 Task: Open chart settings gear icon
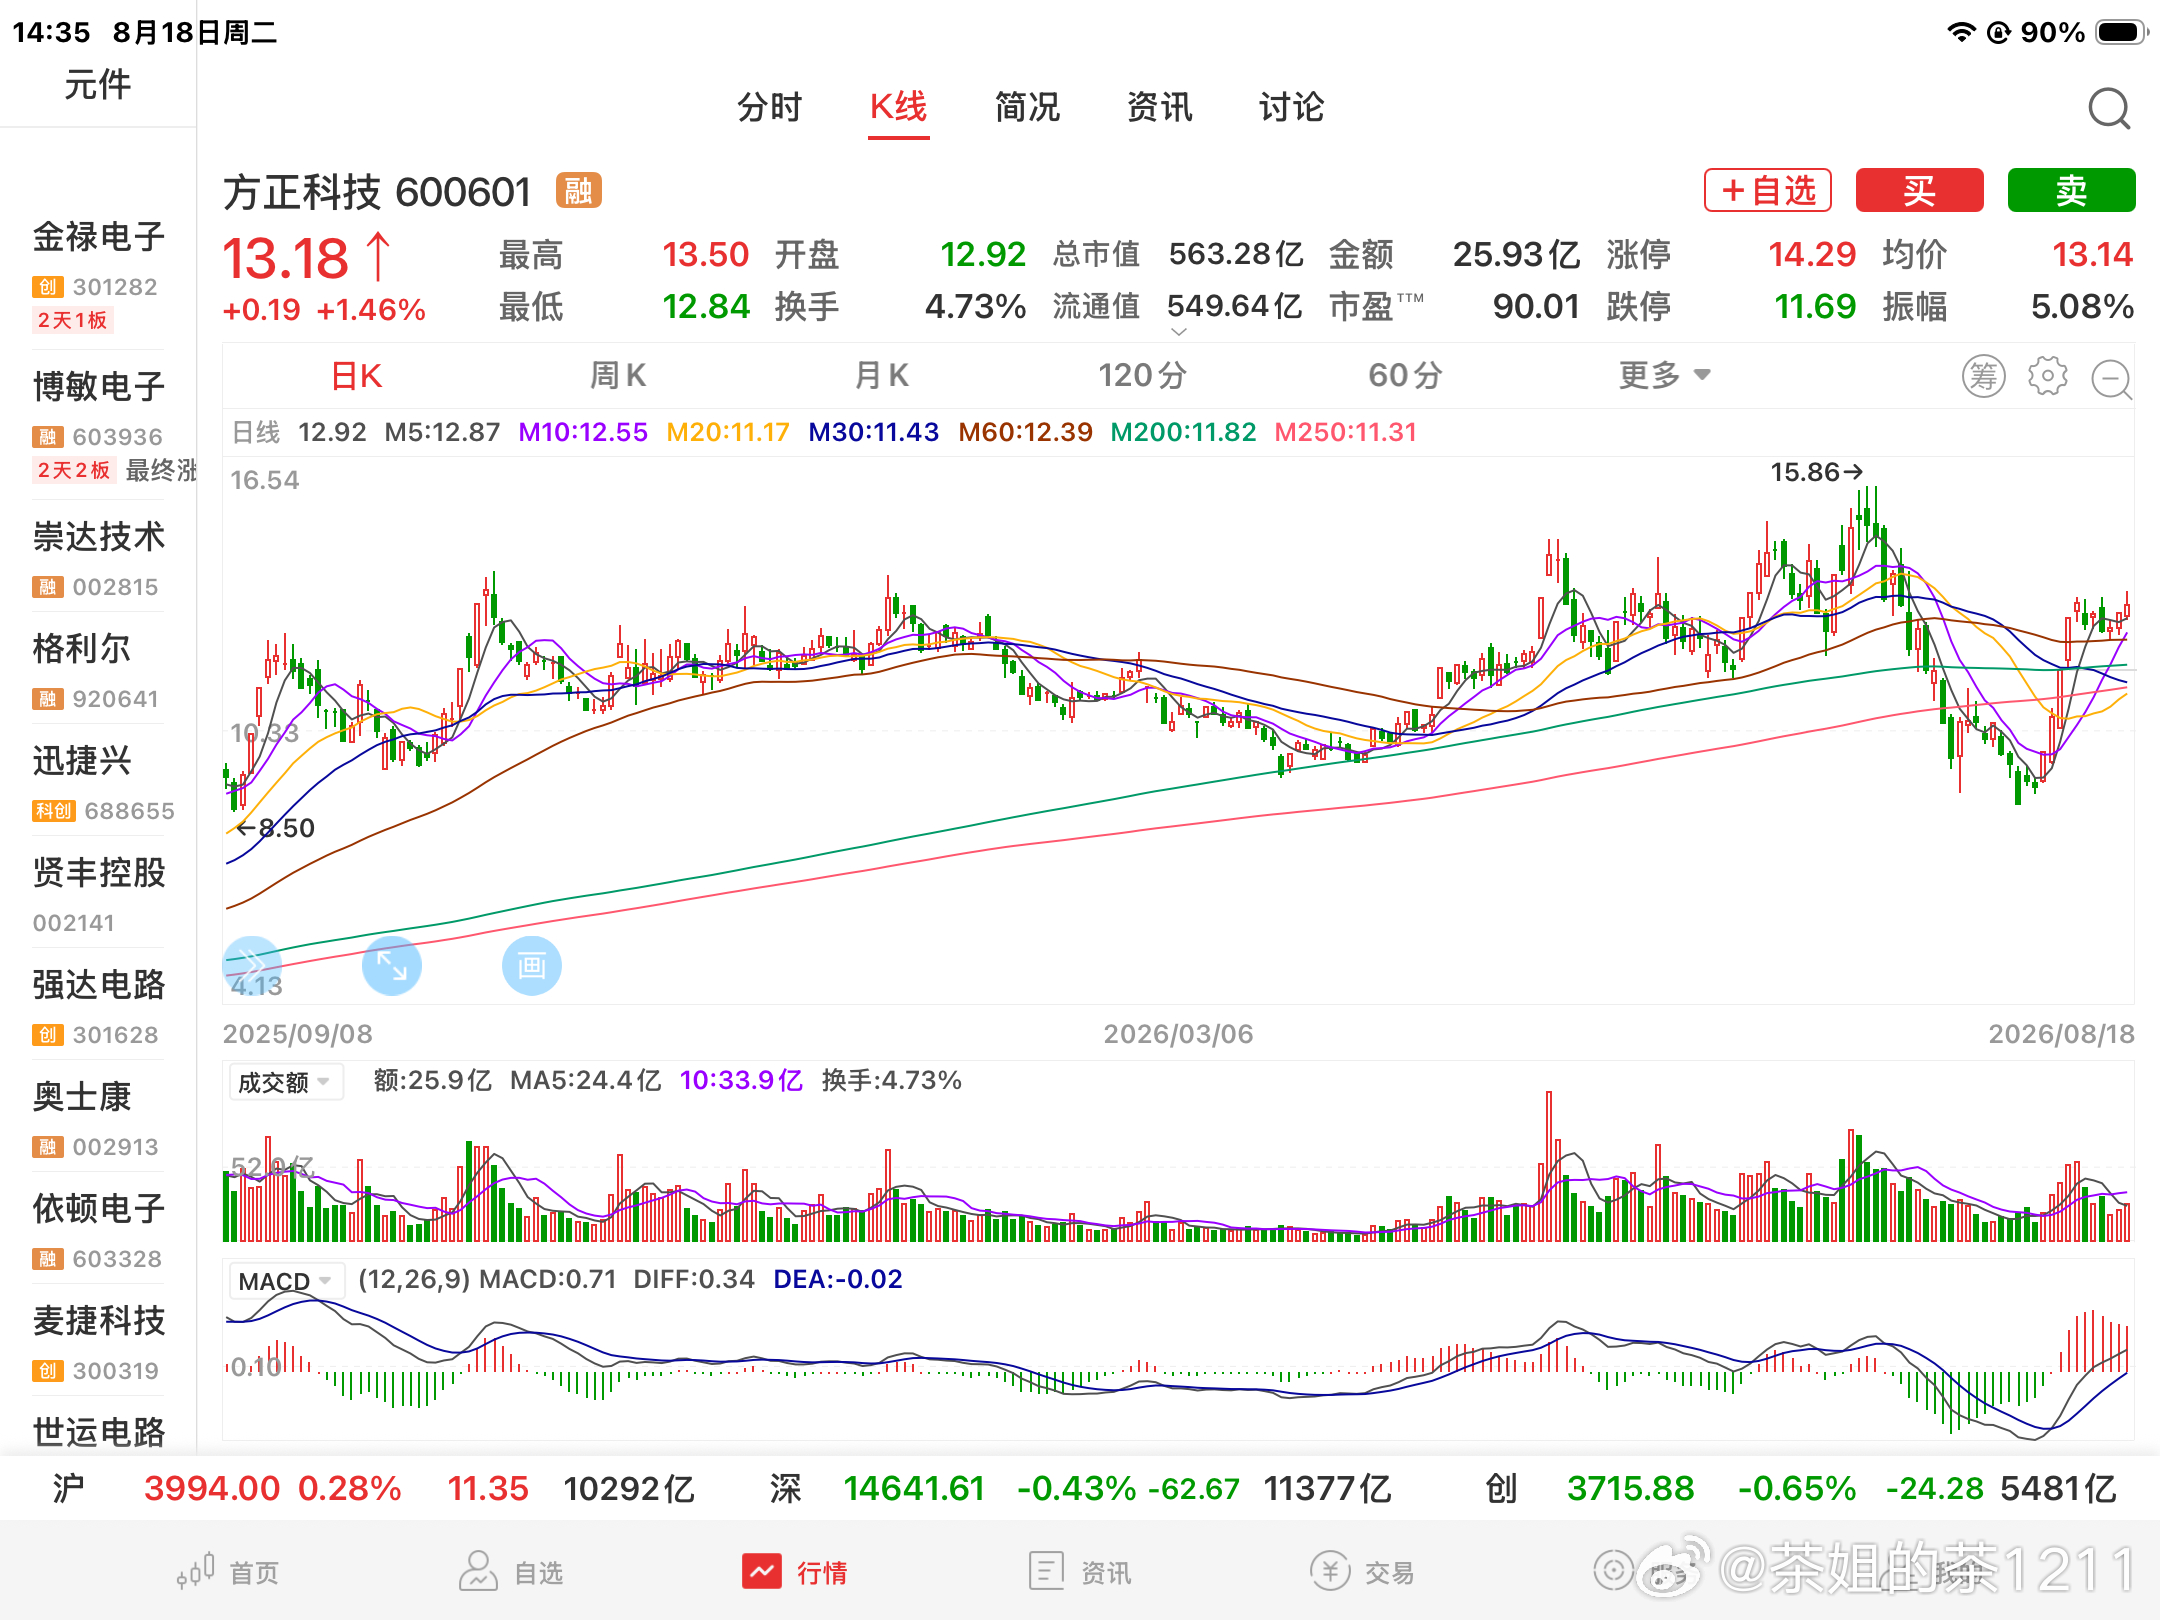click(2047, 377)
